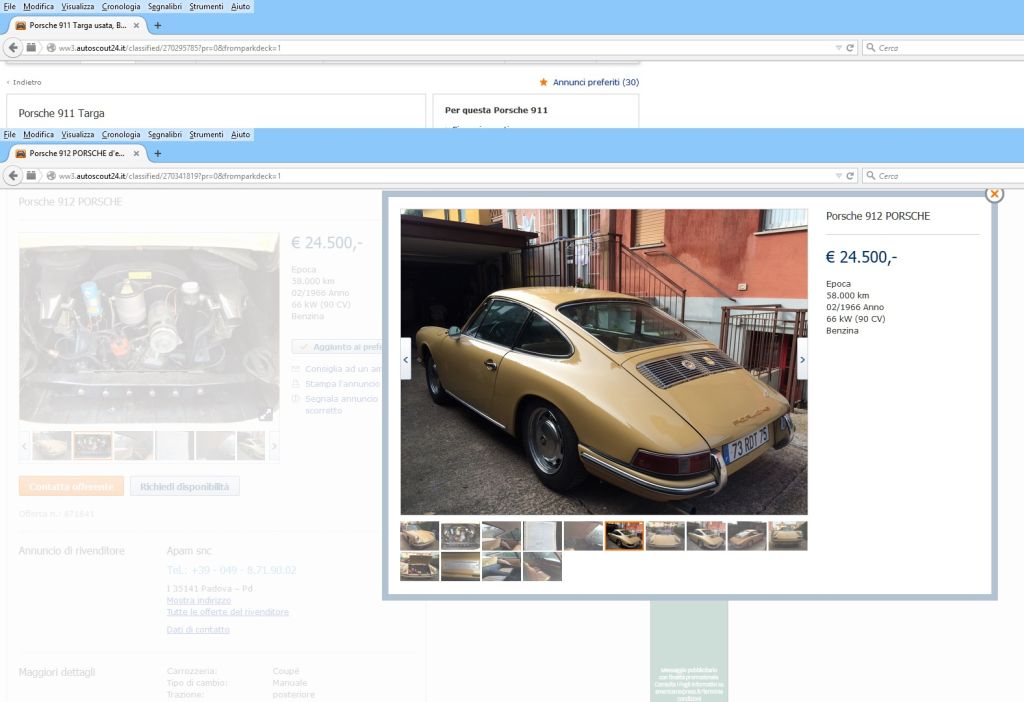The width and height of the screenshot is (1024, 702).
Task: Open a new tab in the Porsche 912 window
Action: pyautogui.click(x=157, y=153)
